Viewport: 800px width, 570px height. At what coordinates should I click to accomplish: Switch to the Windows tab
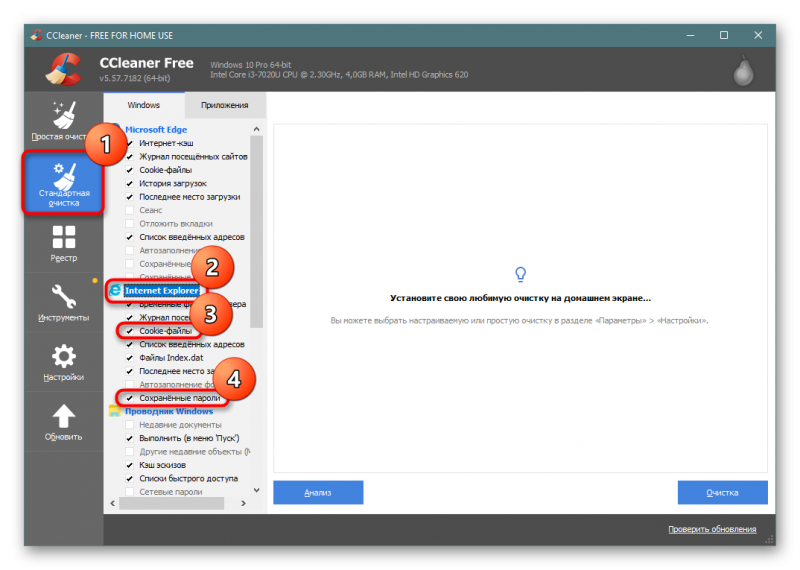(144, 105)
